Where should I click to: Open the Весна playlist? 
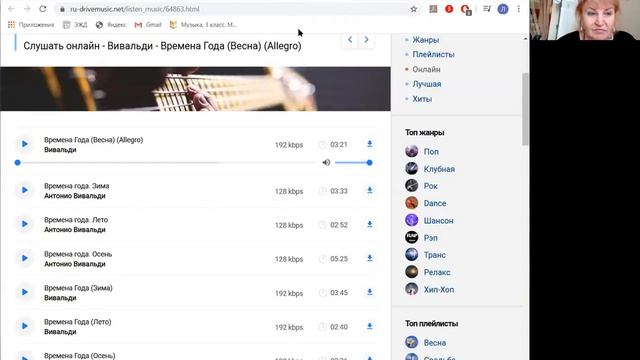pos(435,343)
